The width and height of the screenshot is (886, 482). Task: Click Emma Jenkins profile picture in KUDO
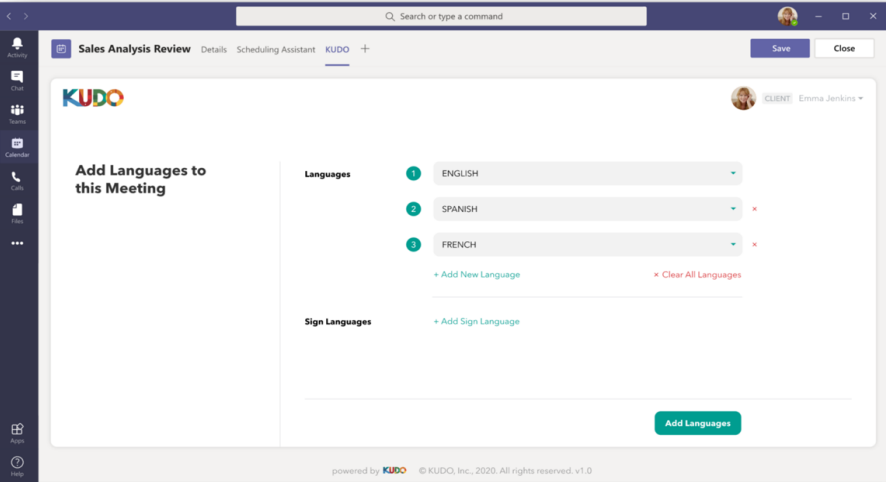(743, 98)
